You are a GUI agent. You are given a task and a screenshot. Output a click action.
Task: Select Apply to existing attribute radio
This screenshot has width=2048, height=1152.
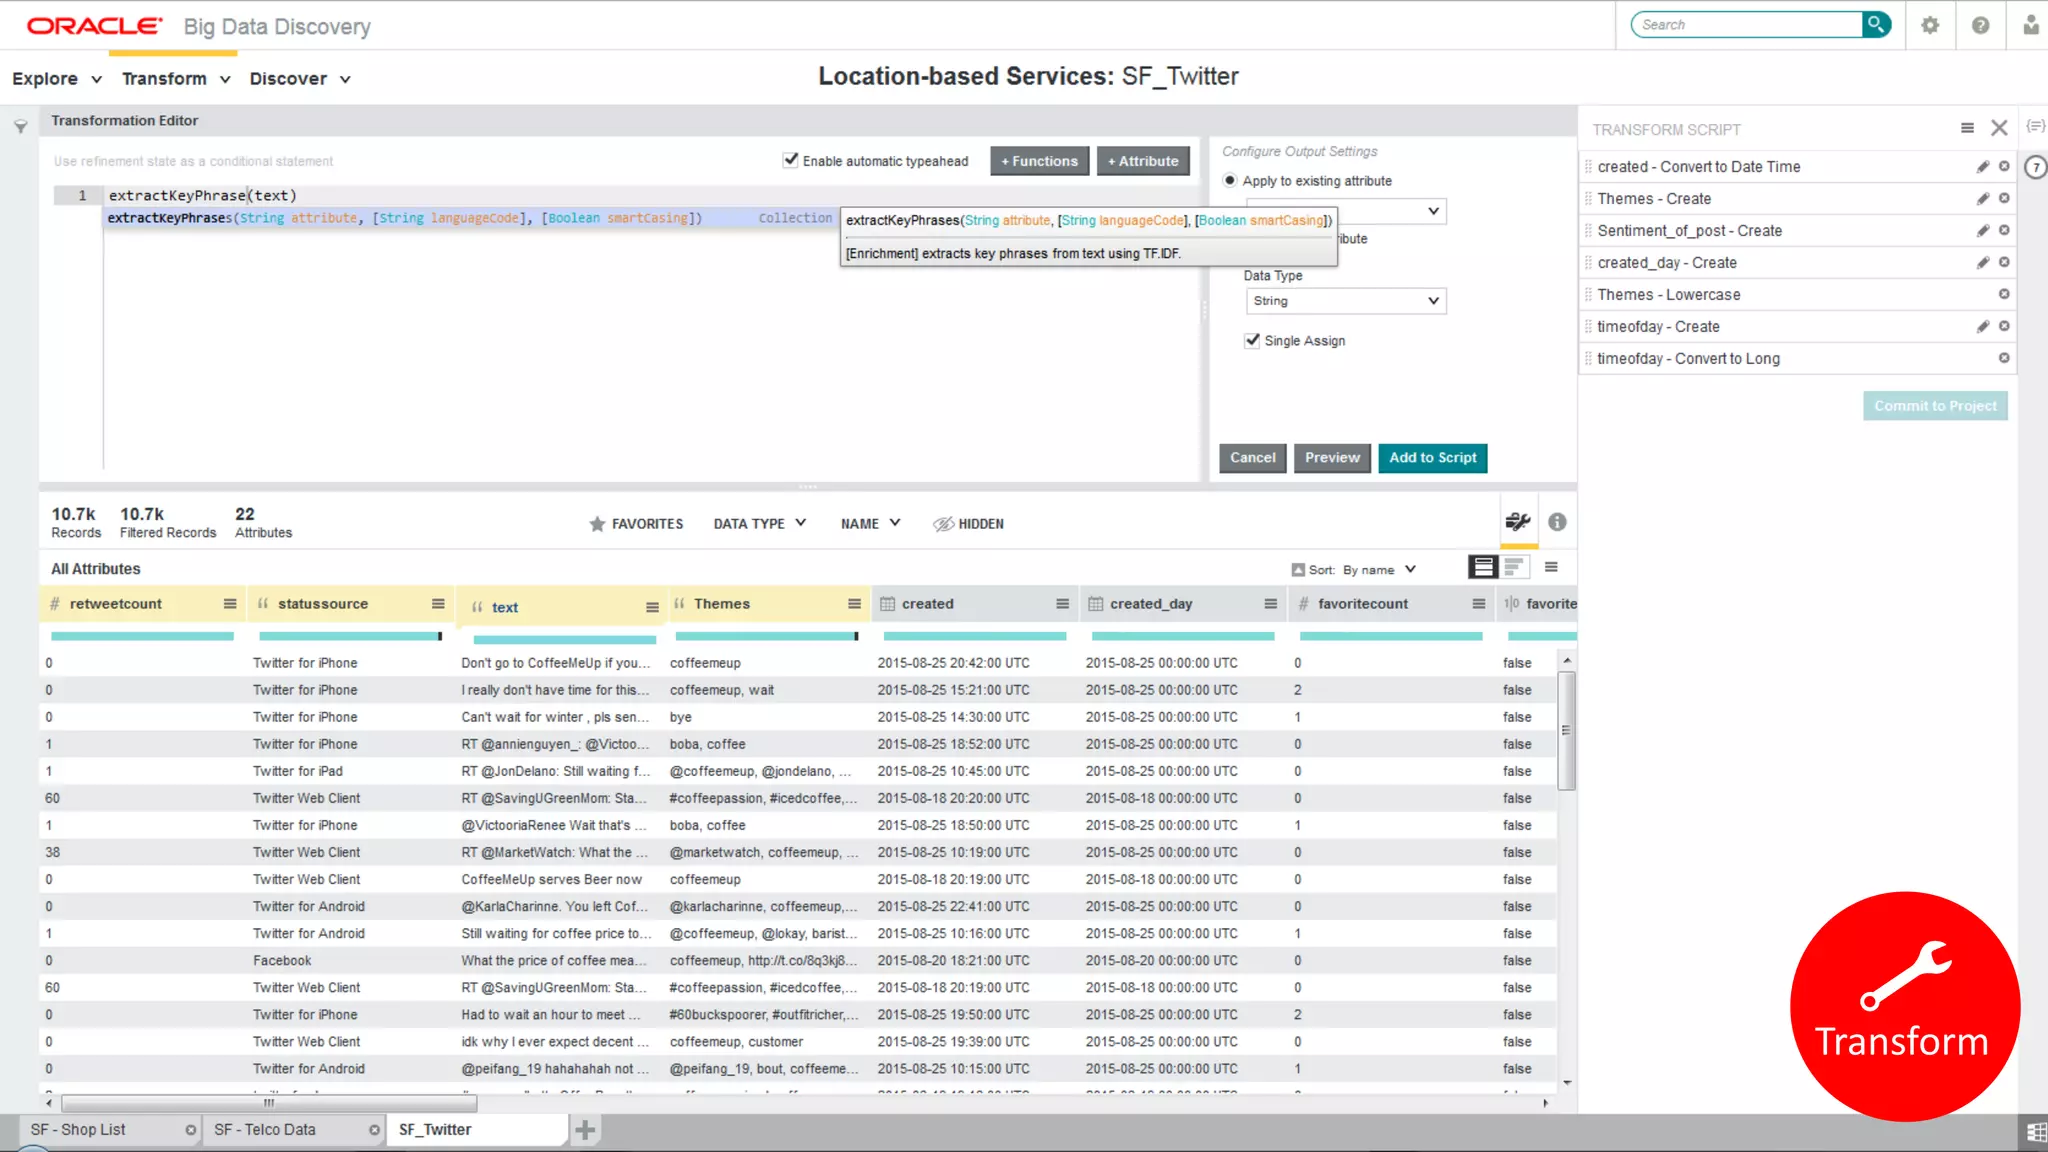1230,181
